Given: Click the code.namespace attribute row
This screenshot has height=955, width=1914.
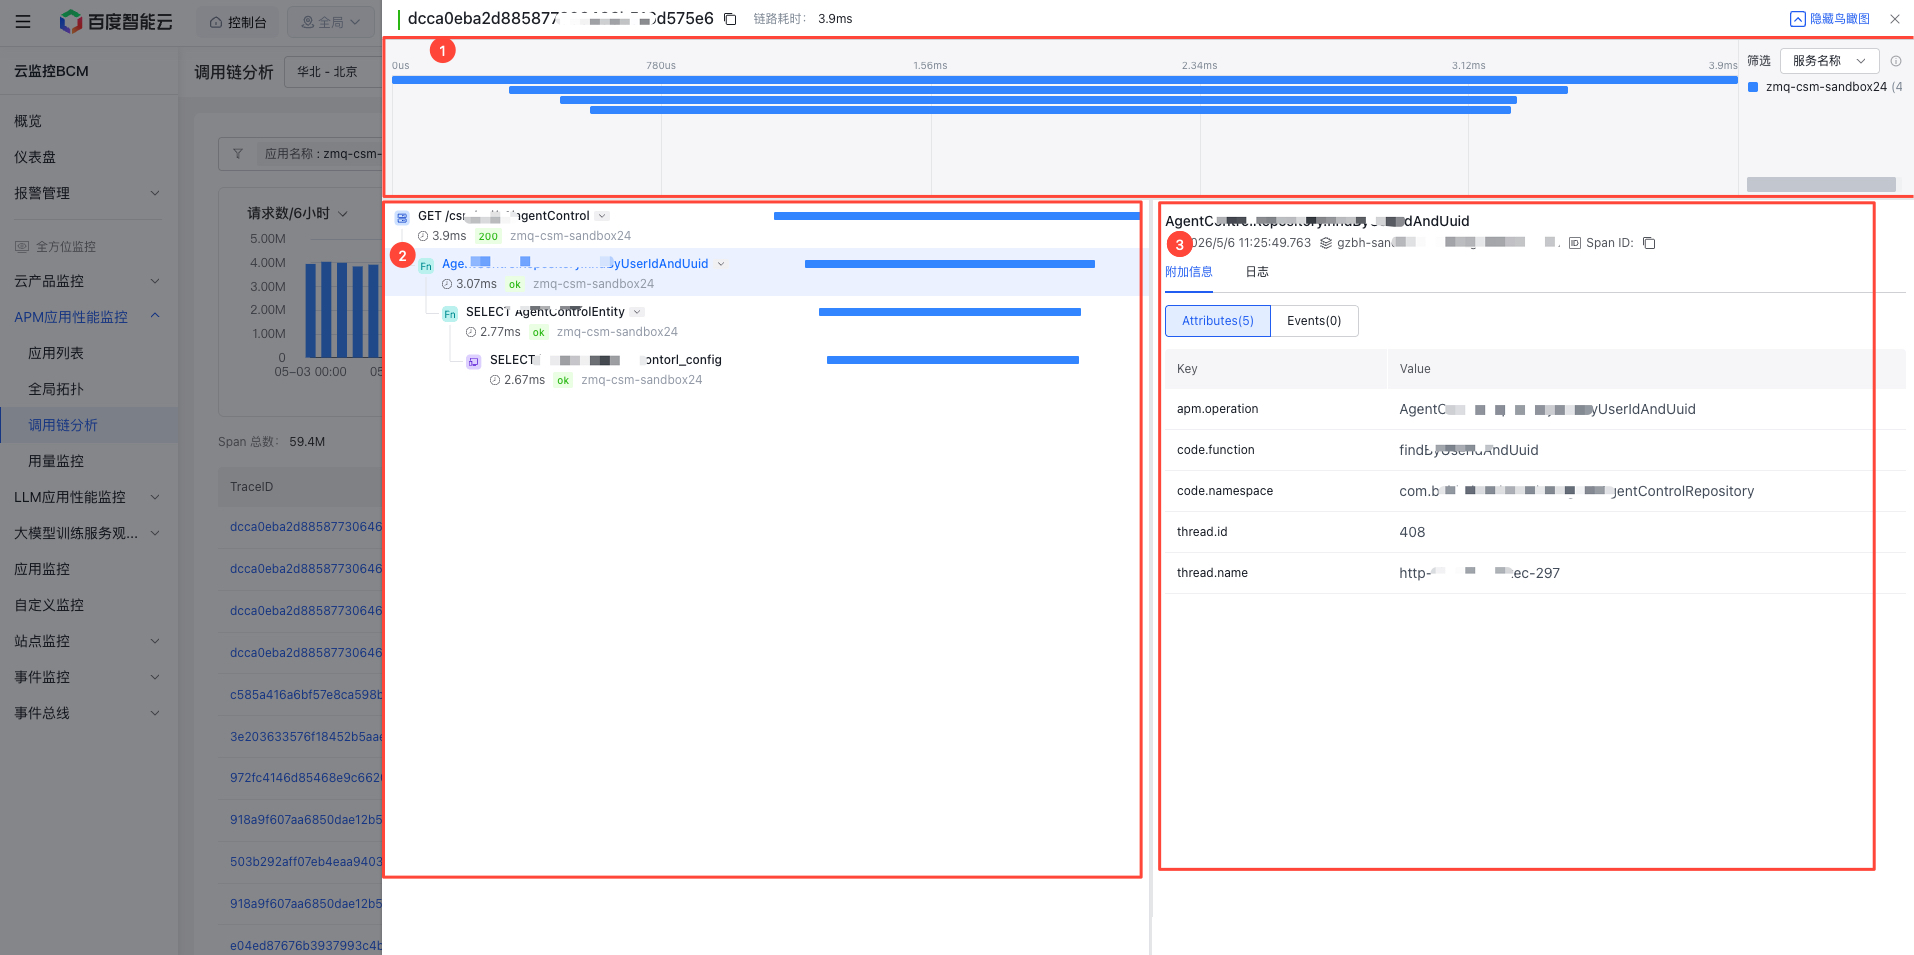Looking at the screenshot, I should pos(1535,491).
